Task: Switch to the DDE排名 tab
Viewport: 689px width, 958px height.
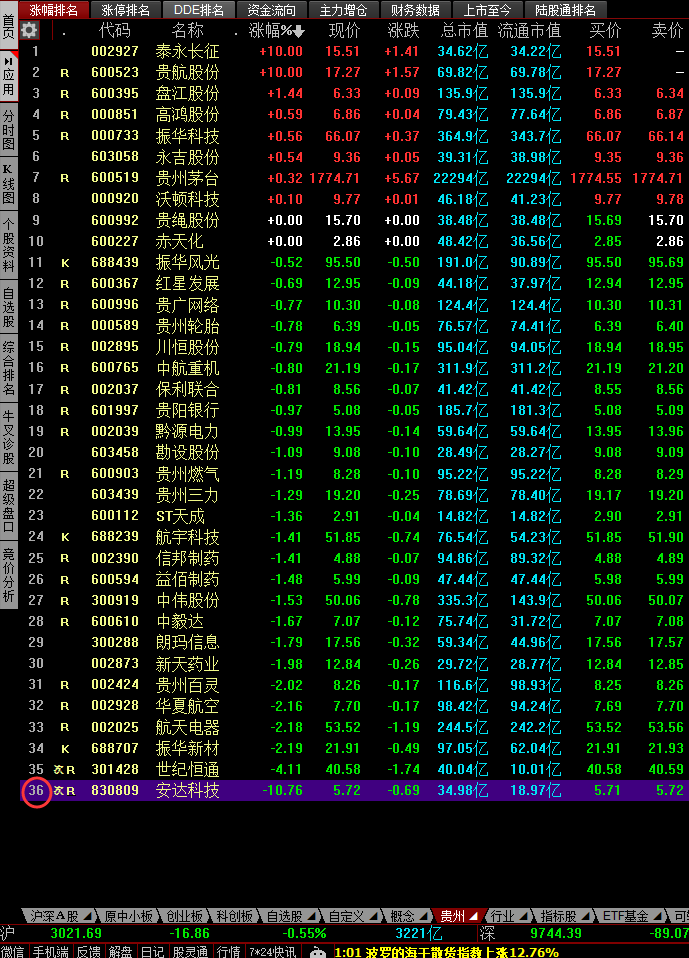Action: 199,10
